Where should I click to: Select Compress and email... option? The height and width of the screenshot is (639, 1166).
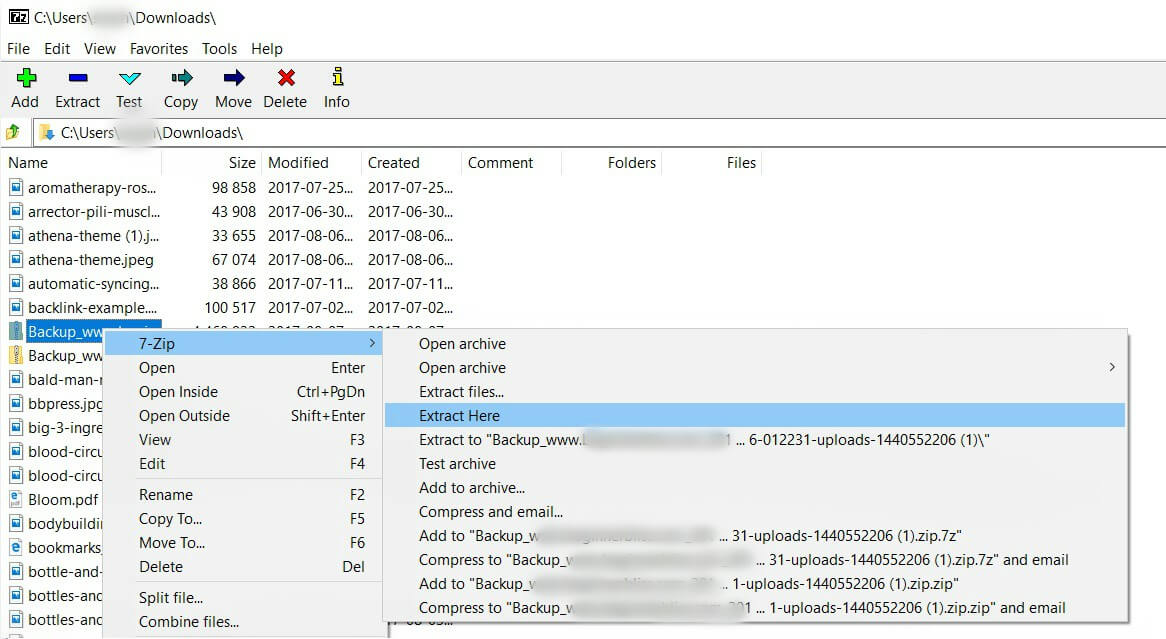click(755, 511)
